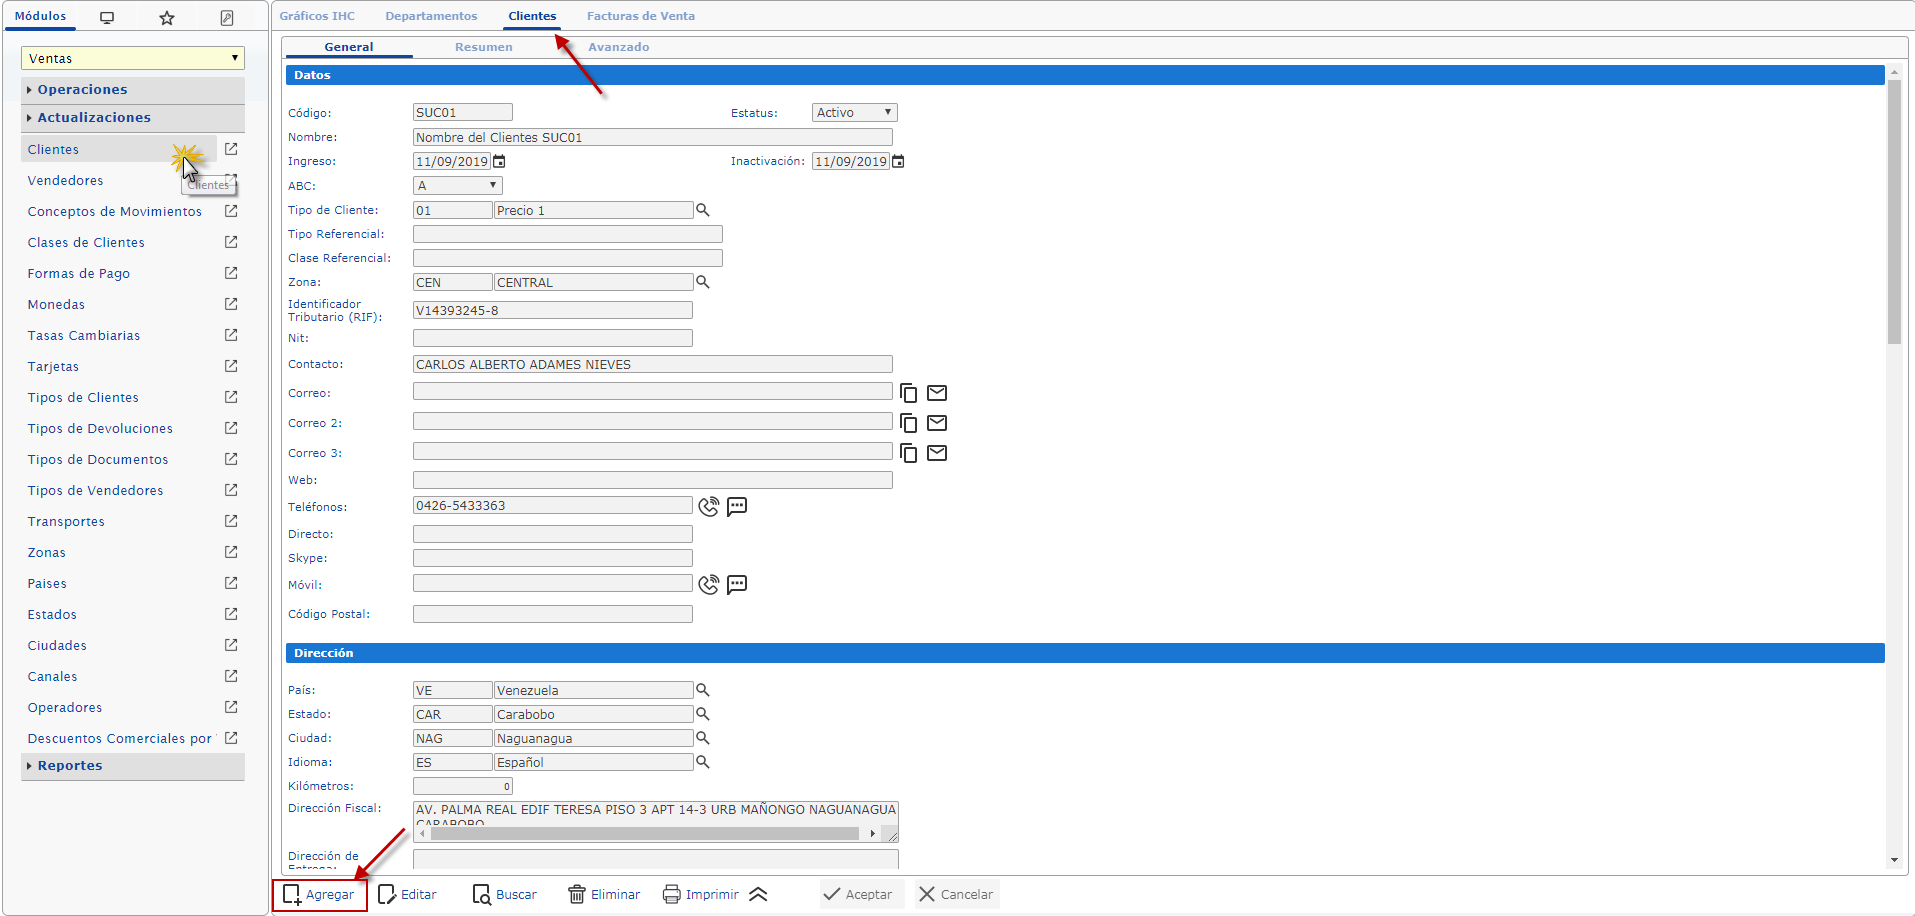
Task: Click the Editar button
Action: coord(408,894)
